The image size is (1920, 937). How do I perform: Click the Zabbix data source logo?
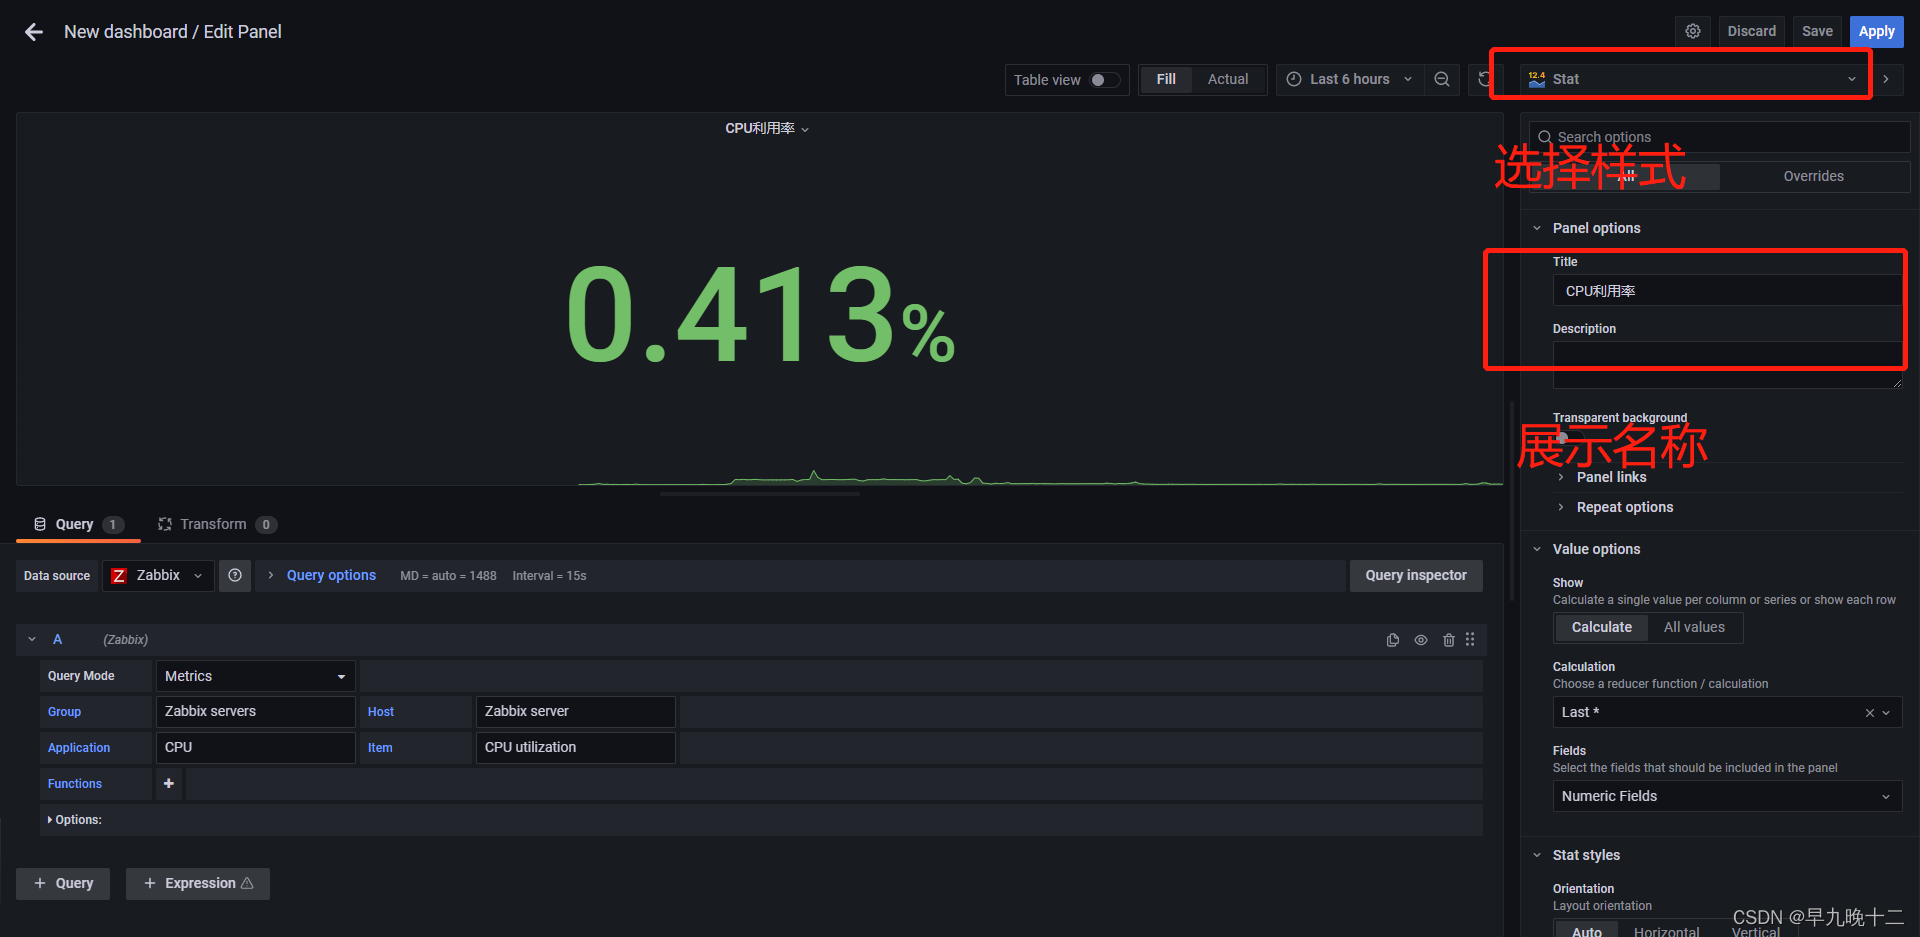[x=119, y=575]
